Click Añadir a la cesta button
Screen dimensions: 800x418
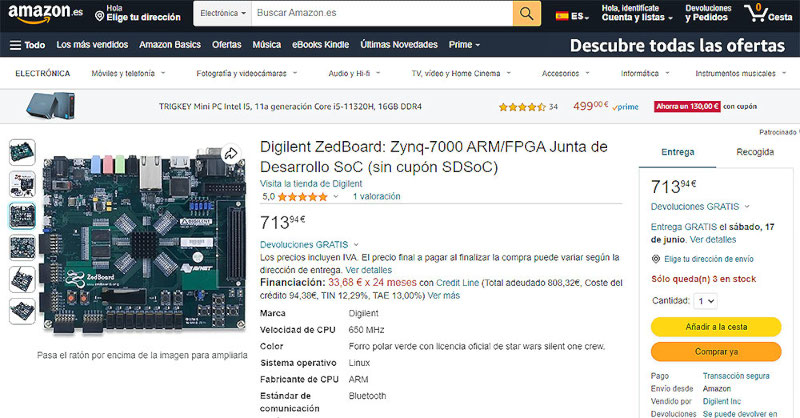715,327
